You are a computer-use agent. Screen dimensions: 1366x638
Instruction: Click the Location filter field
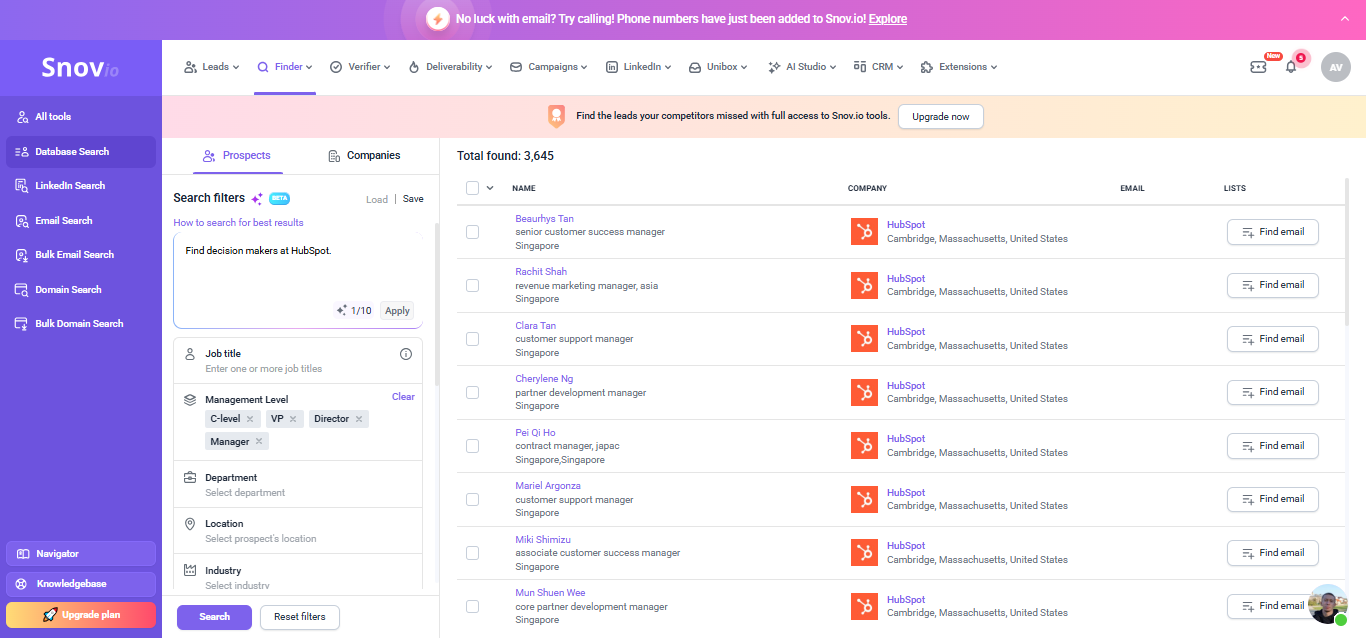click(298, 531)
